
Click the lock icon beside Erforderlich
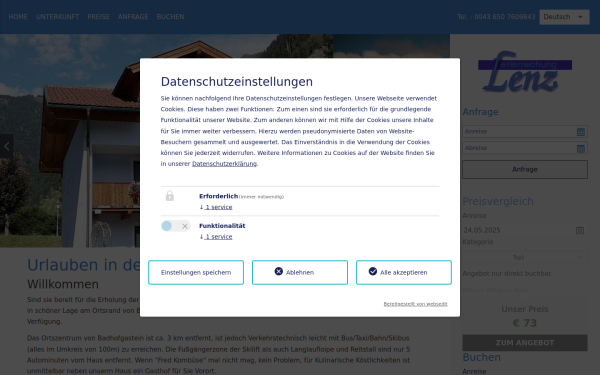click(170, 196)
